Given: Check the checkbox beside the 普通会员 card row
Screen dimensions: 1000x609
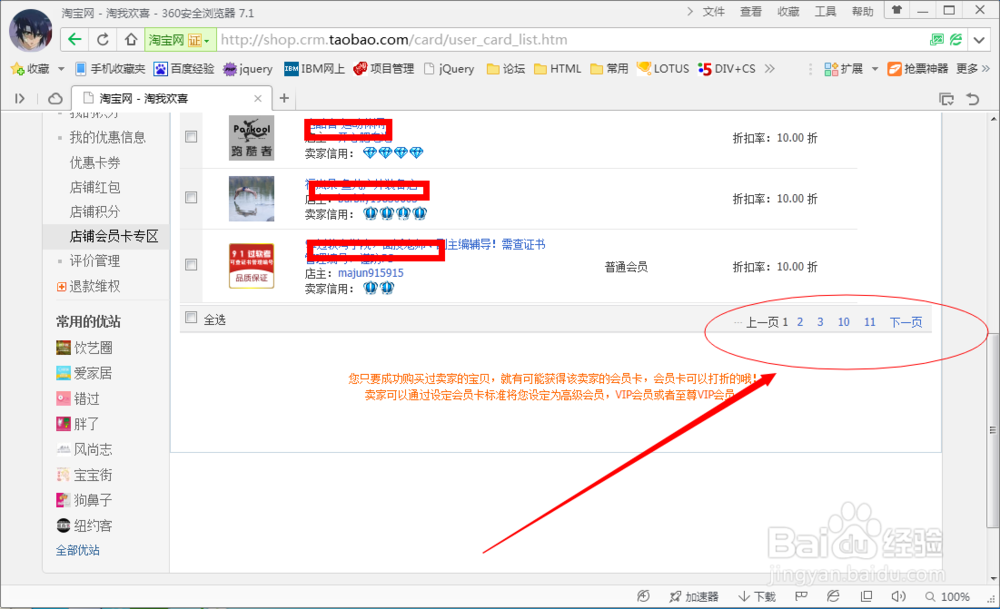Looking at the screenshot, I should (x=191, y=265).
